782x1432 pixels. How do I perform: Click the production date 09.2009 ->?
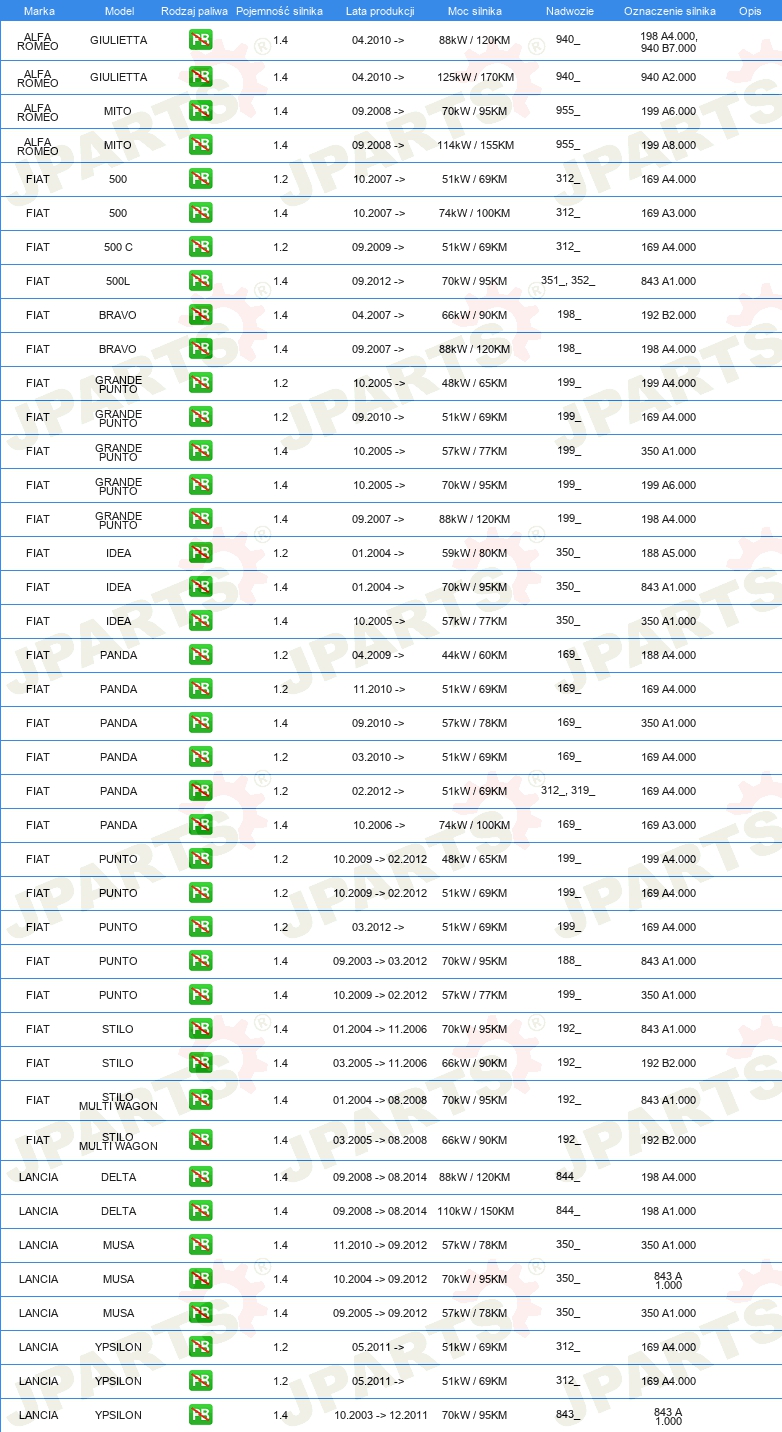[379, 247]
